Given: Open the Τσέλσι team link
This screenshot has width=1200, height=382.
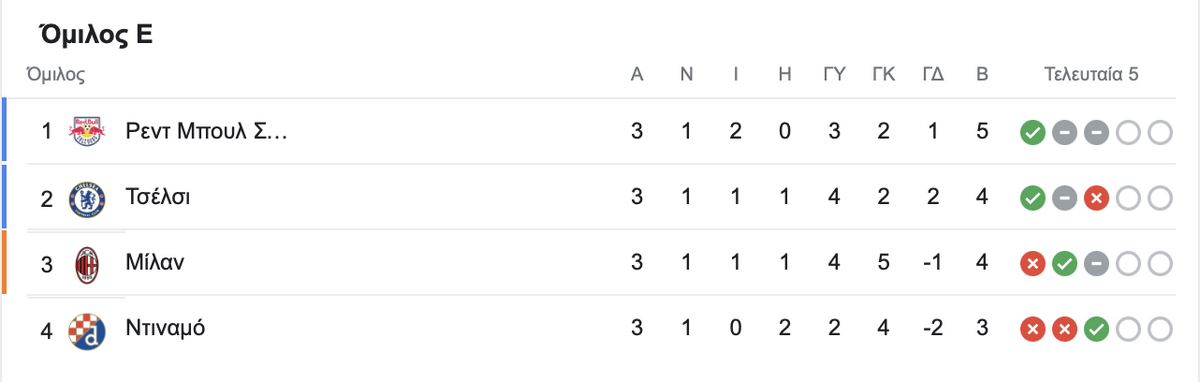Looking at the screenshot, I should pos(158,197).
